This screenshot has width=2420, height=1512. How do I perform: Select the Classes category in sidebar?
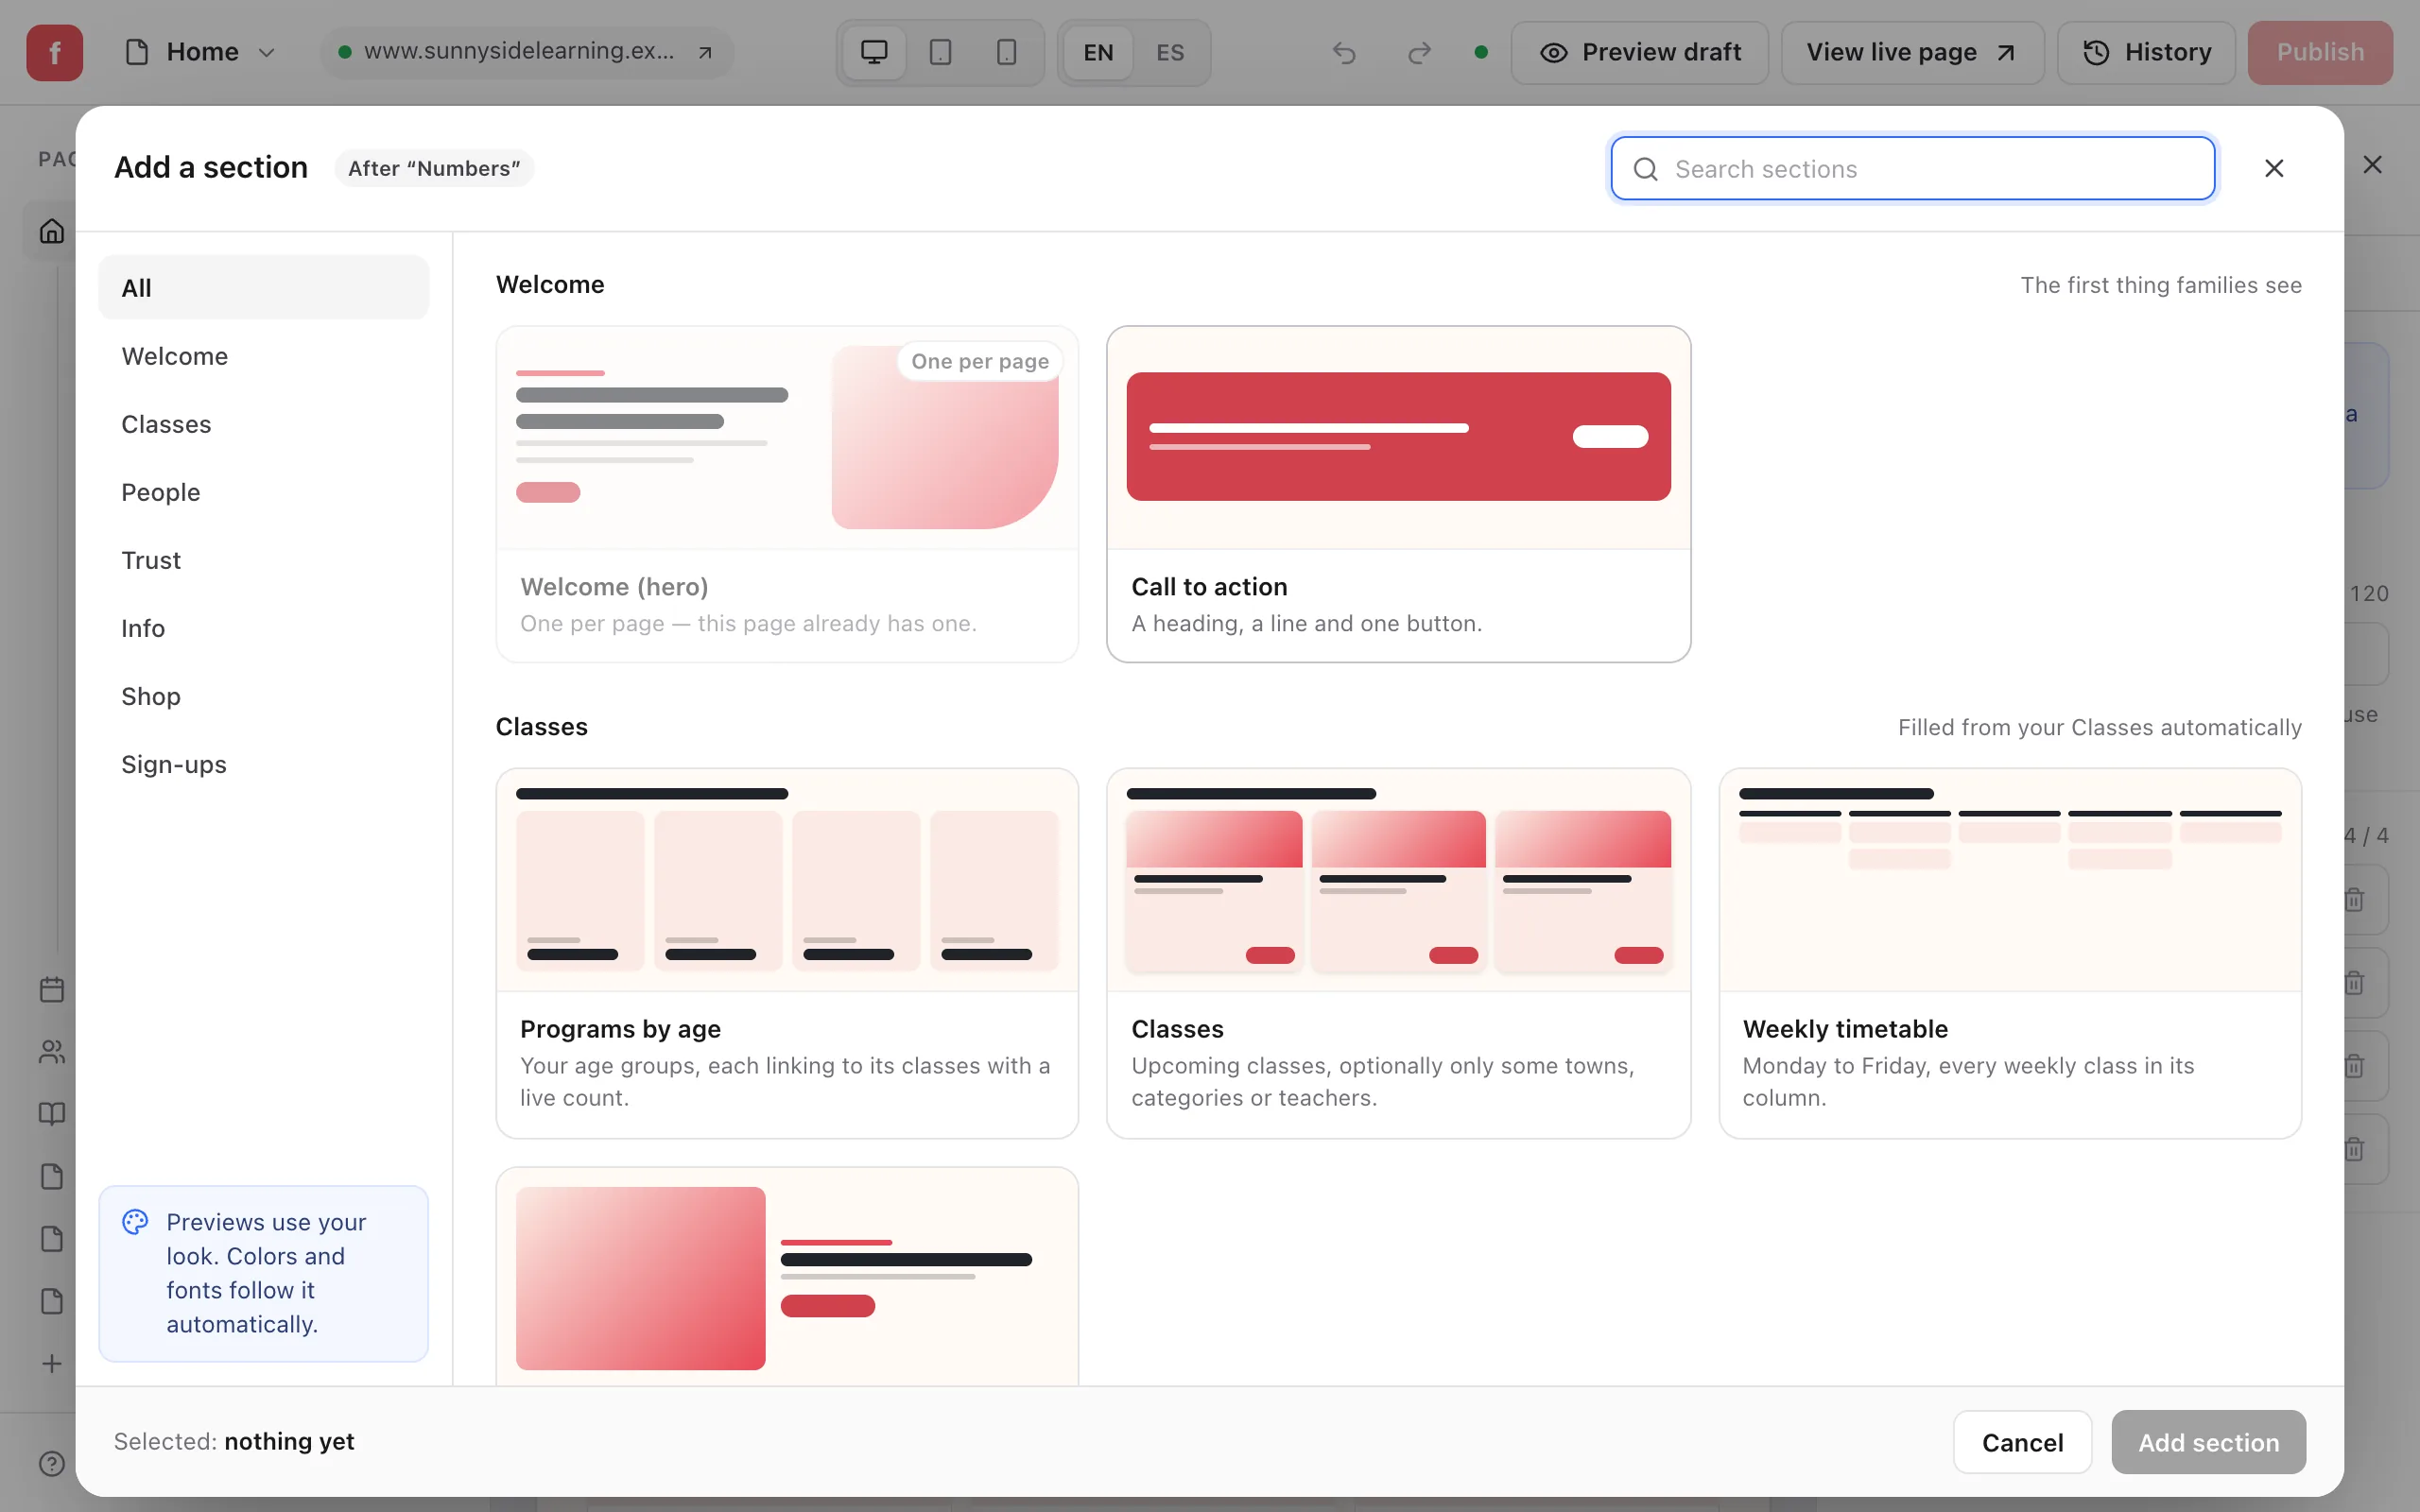coord(263,424)
